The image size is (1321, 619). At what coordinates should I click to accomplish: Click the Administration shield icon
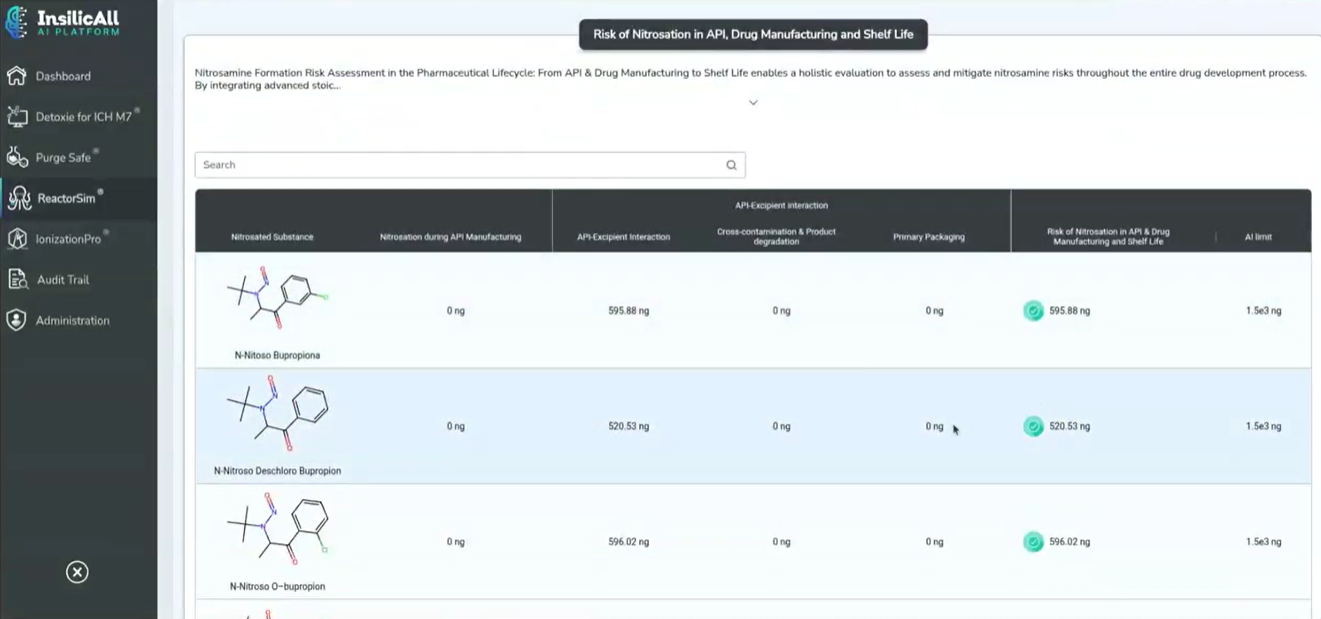tap(16, 320)
